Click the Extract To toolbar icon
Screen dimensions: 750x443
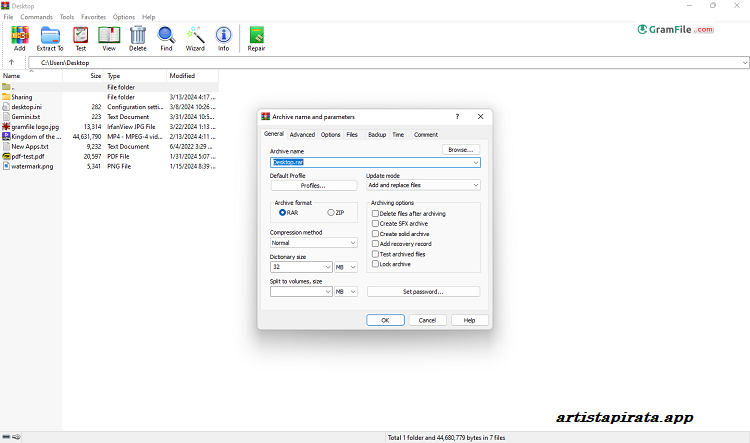pyautogui.click(x=50, y=38)
